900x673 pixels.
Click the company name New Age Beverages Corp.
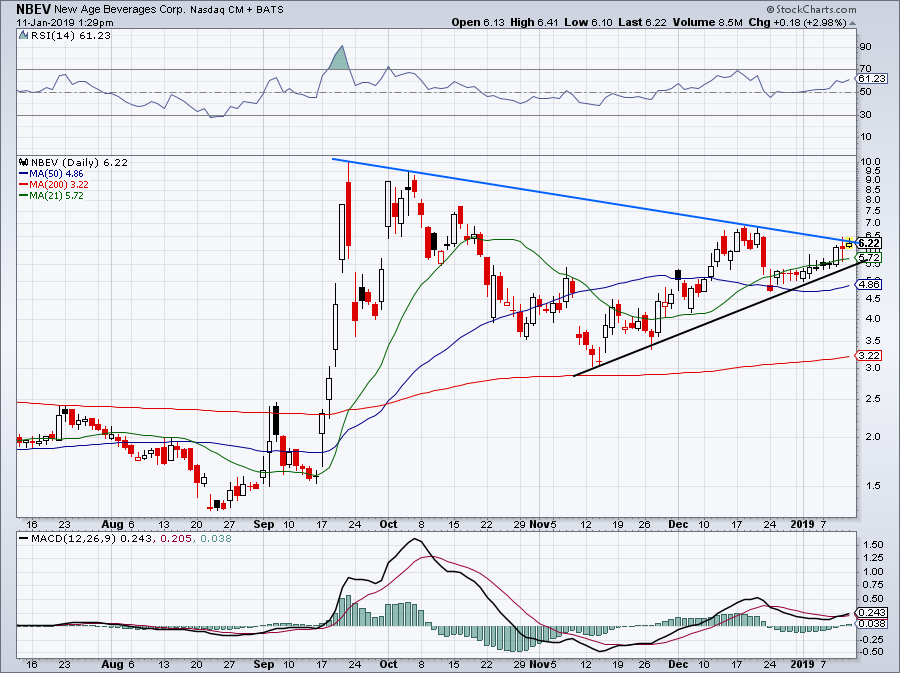(120, 10)
